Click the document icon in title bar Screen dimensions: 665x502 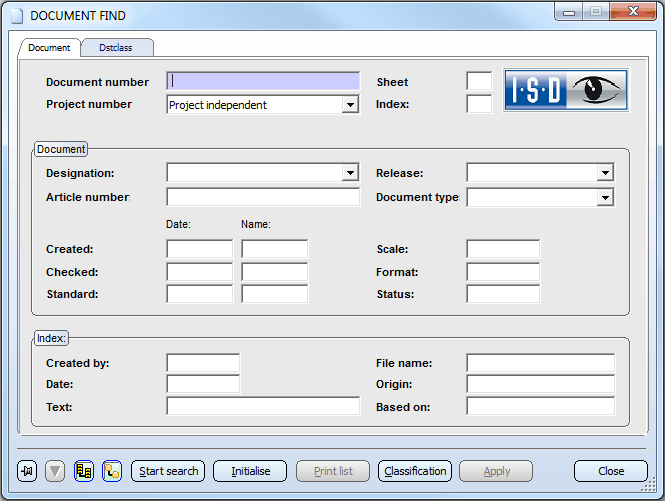click(x=16, y=16)
